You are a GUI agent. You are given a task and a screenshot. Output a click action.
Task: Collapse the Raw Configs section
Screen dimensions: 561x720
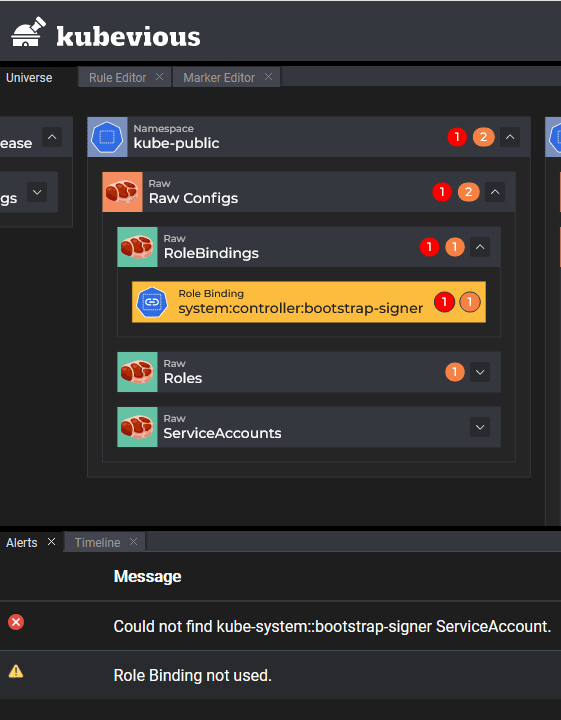click(x=495, y=192)
